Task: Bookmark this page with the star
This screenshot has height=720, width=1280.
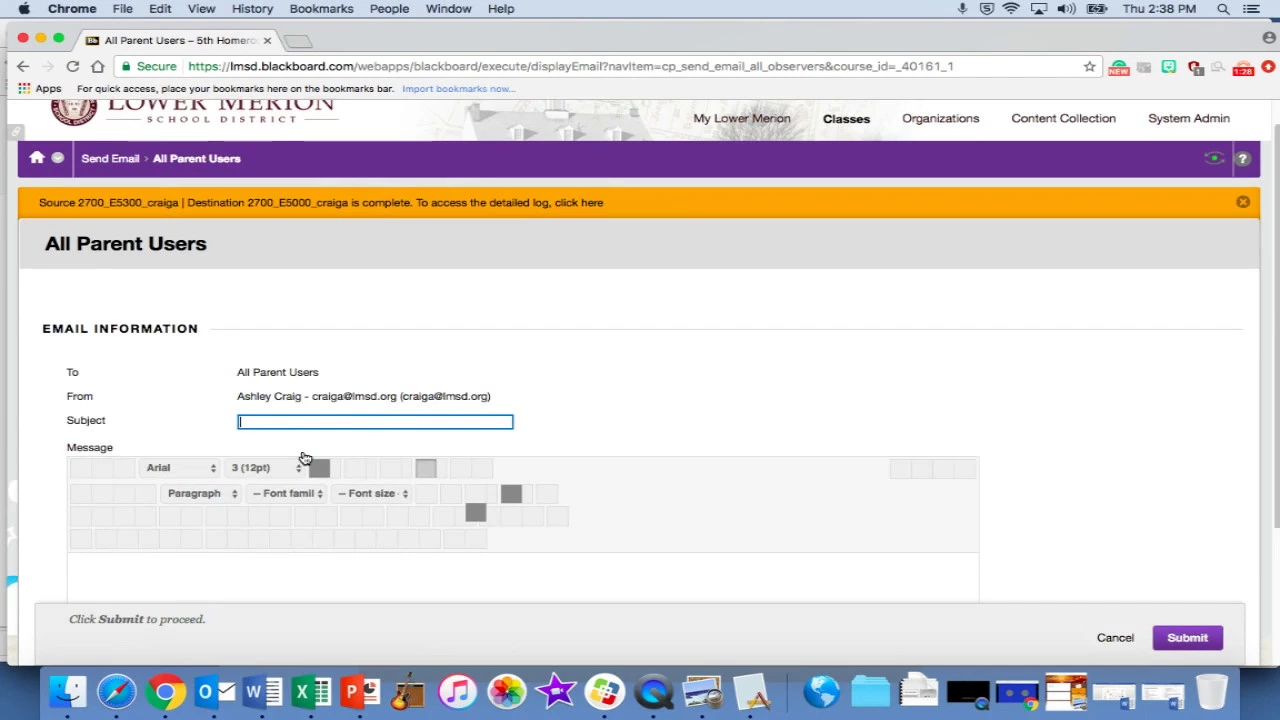Action: (1089, 66)
